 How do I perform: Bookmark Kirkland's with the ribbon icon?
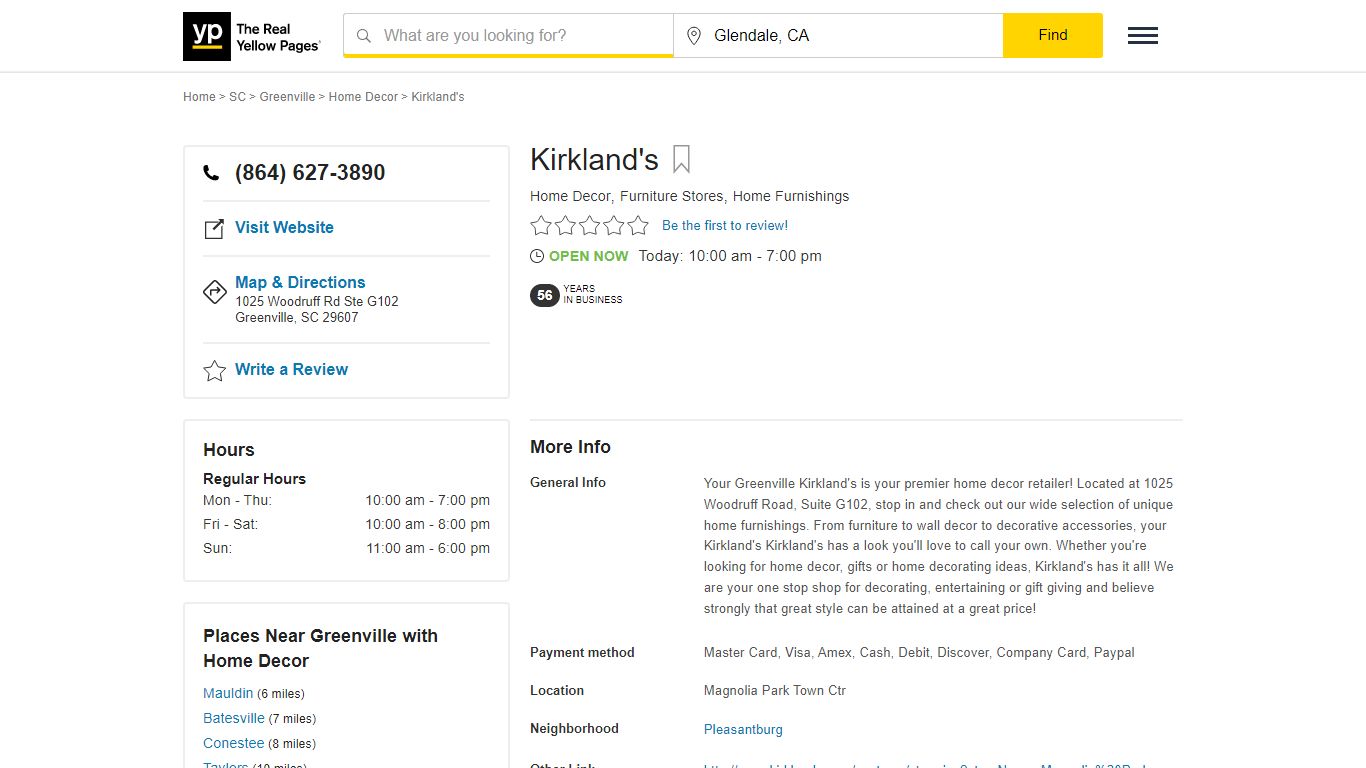coord(681,159)
